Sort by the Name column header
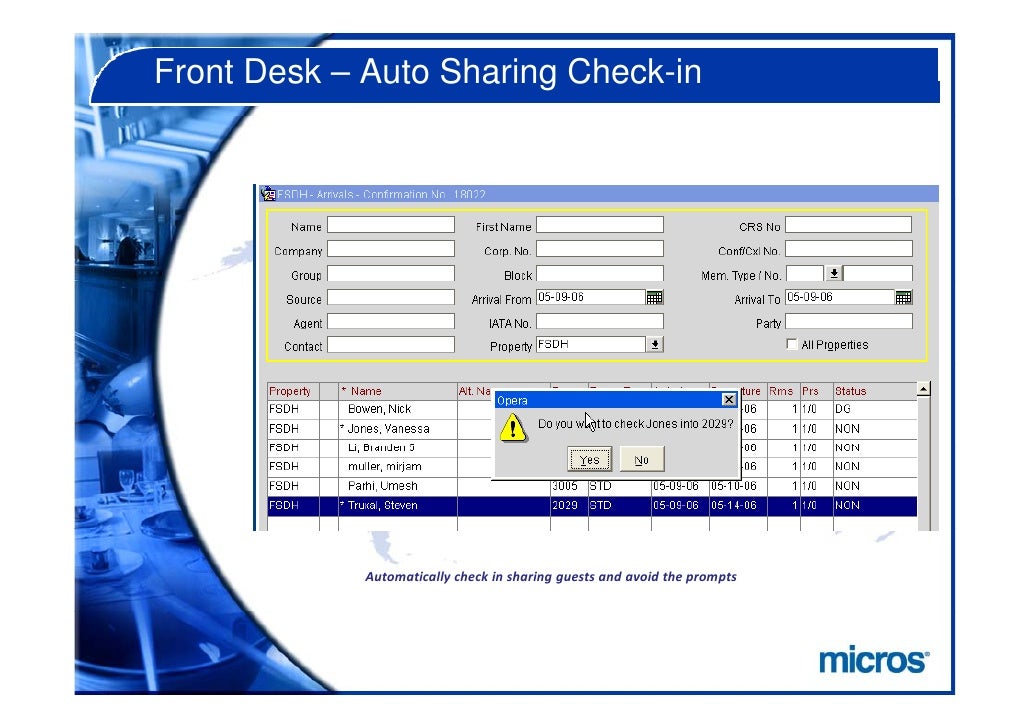 (x=397, y=391)
